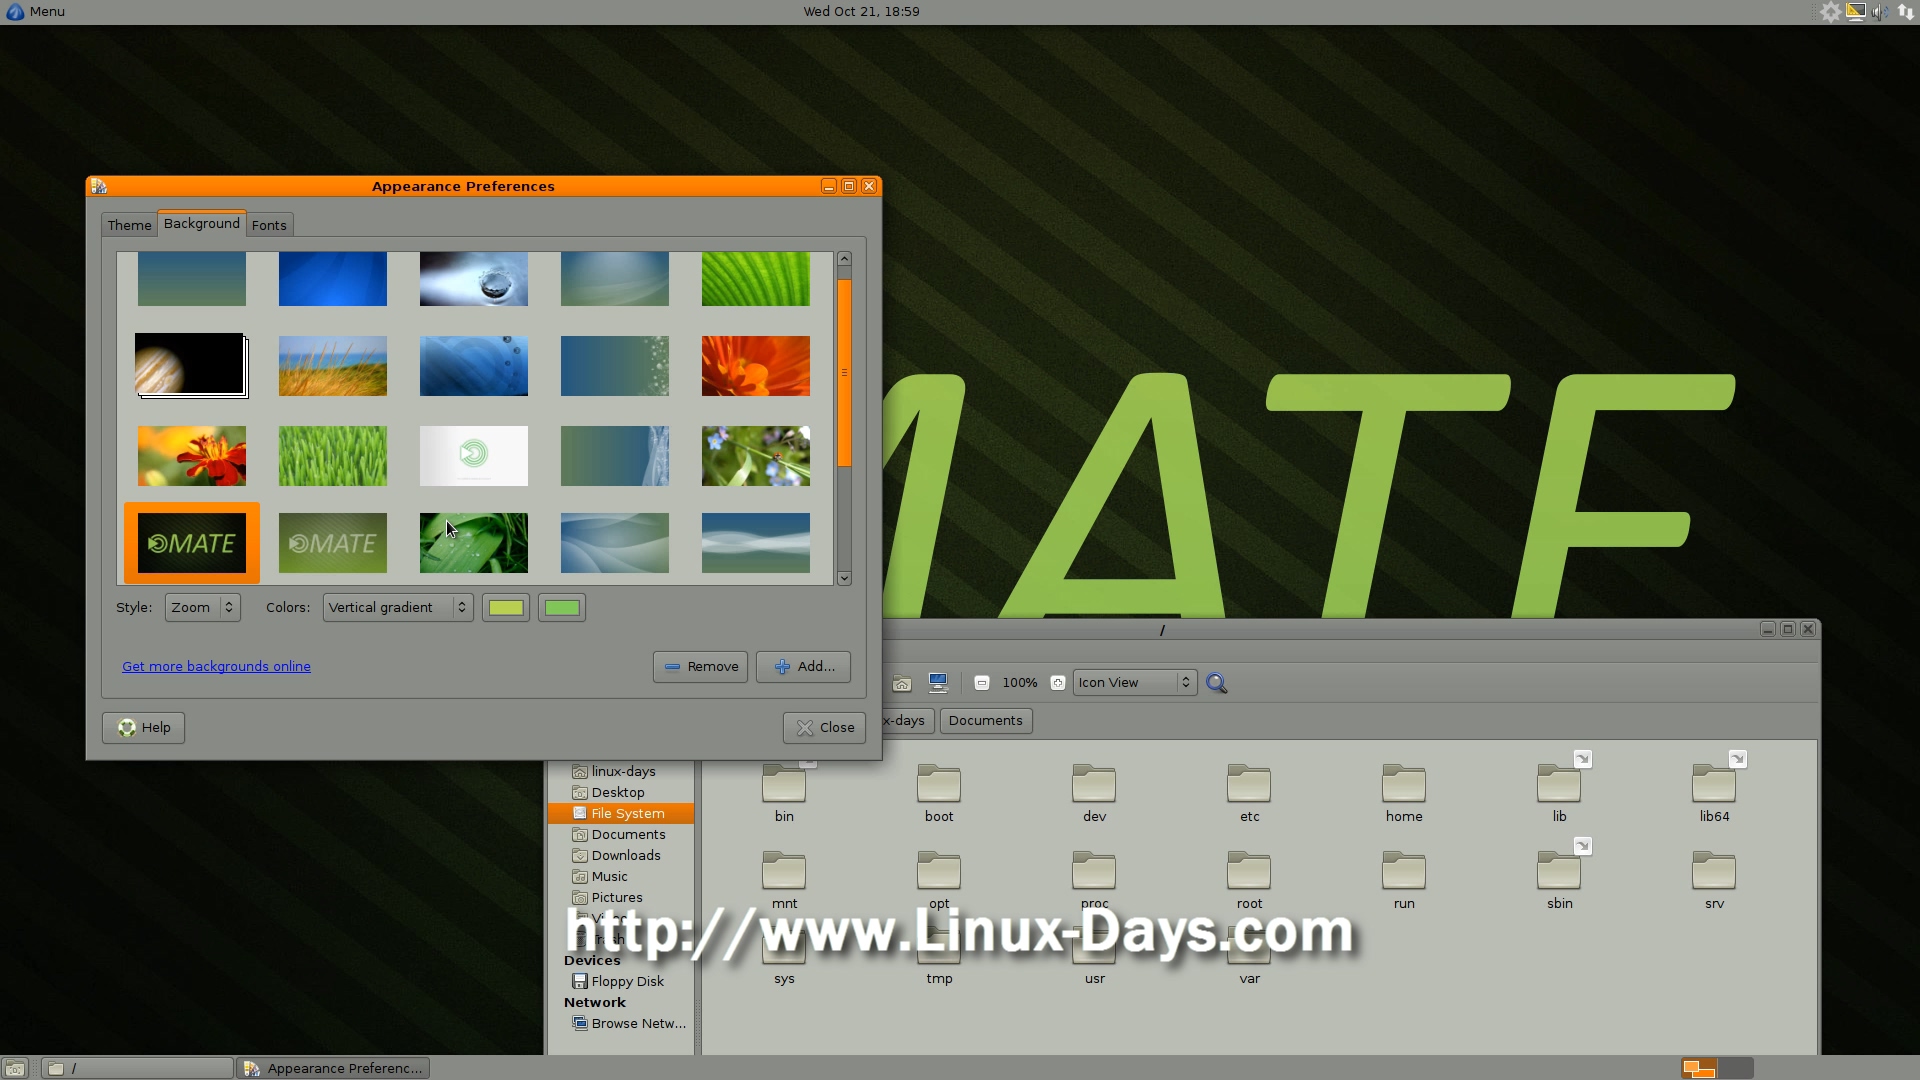Click the Computer toolbar icon in file manager
The width and height of the screenshot is (1920, 1080).
(x=938, y=683)
